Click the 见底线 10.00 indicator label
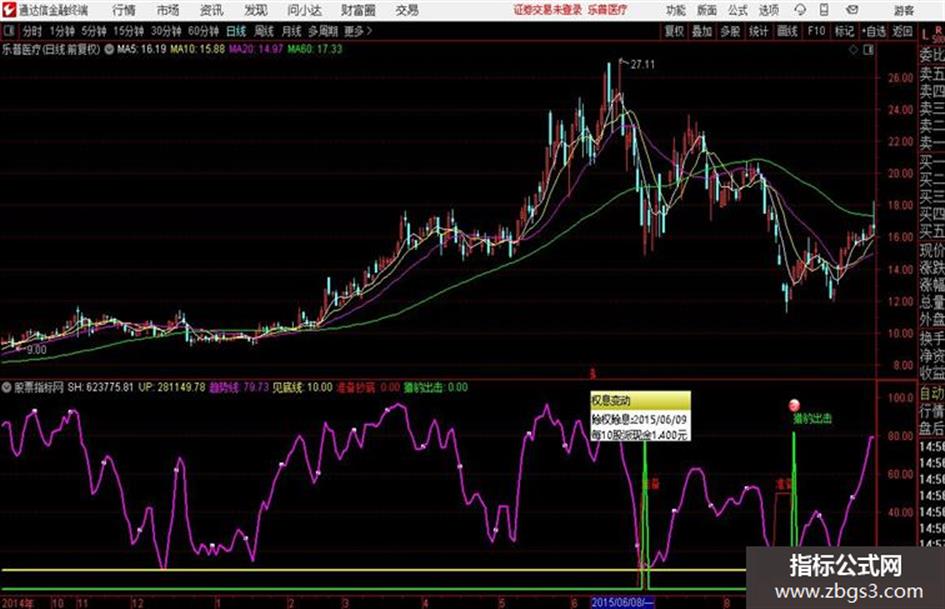The width and height of the screenshot is (945, 609). (302, 387)
